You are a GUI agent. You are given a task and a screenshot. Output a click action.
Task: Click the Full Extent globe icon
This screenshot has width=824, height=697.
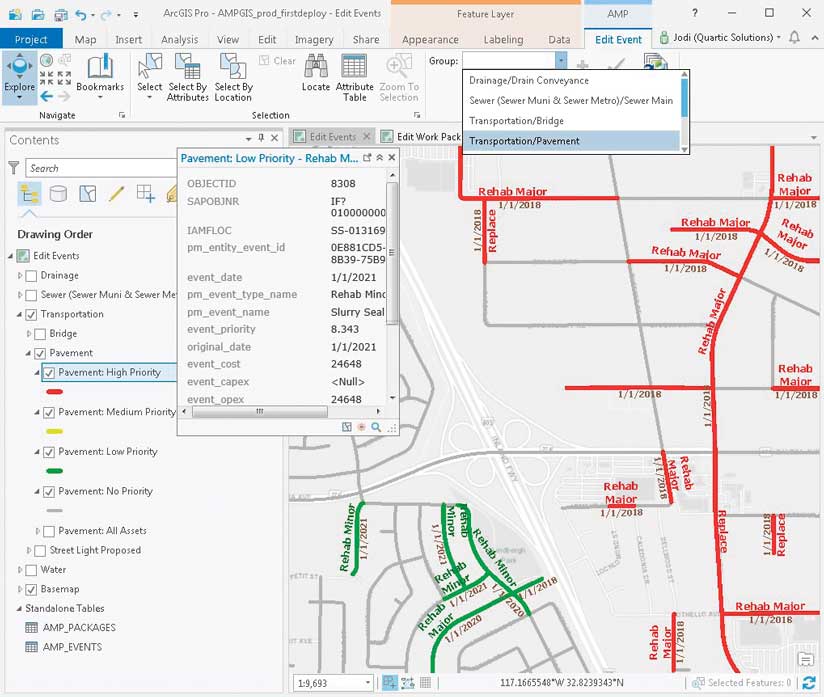point(46,60)
